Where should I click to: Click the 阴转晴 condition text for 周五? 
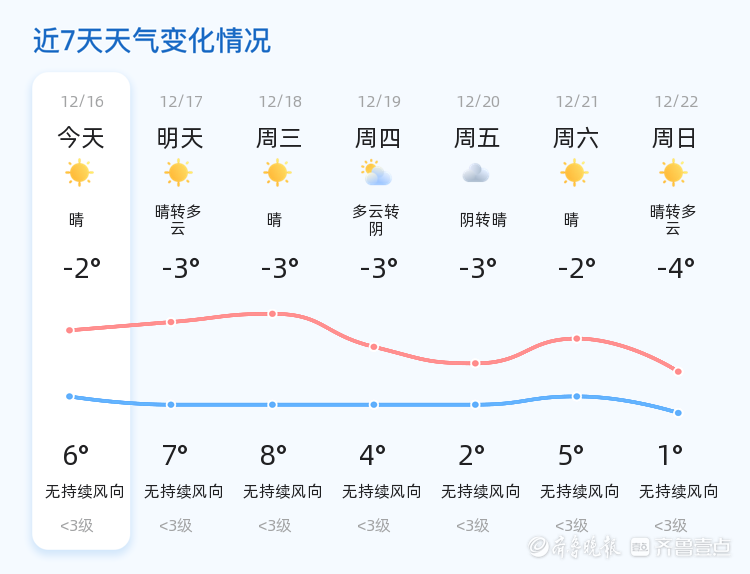coord(483,220)
